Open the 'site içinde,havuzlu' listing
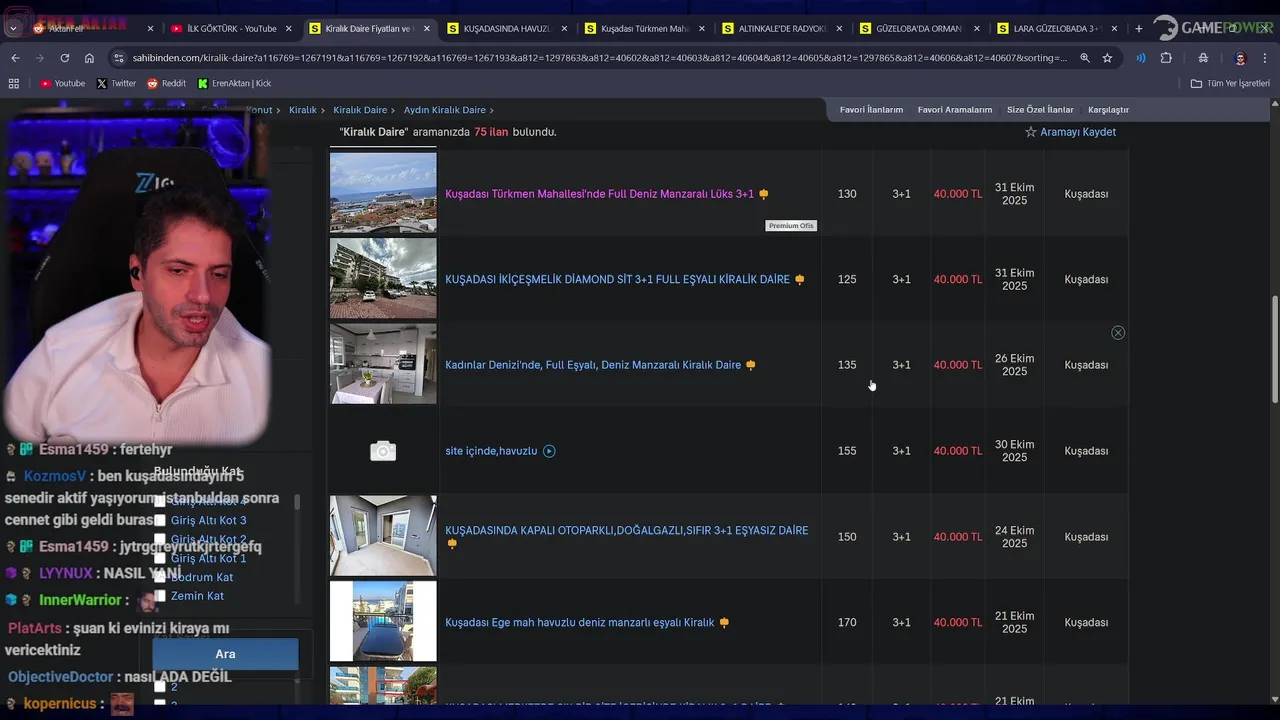Viewport: 1280px width, 720px height. click(491, 451)
